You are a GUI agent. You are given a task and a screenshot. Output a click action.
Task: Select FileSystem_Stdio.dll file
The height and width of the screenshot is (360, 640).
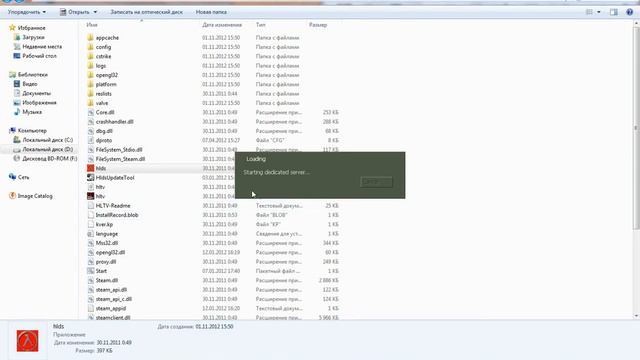(119, 150)
